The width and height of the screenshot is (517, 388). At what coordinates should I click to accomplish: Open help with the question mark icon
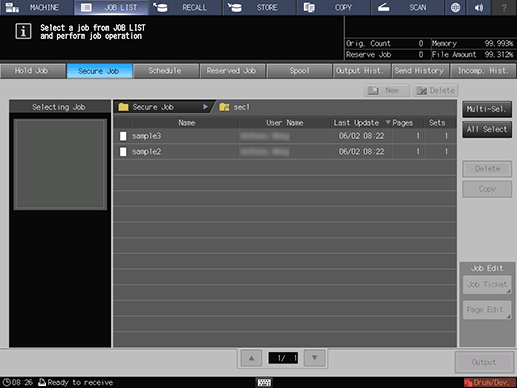(x=504, y=7)
